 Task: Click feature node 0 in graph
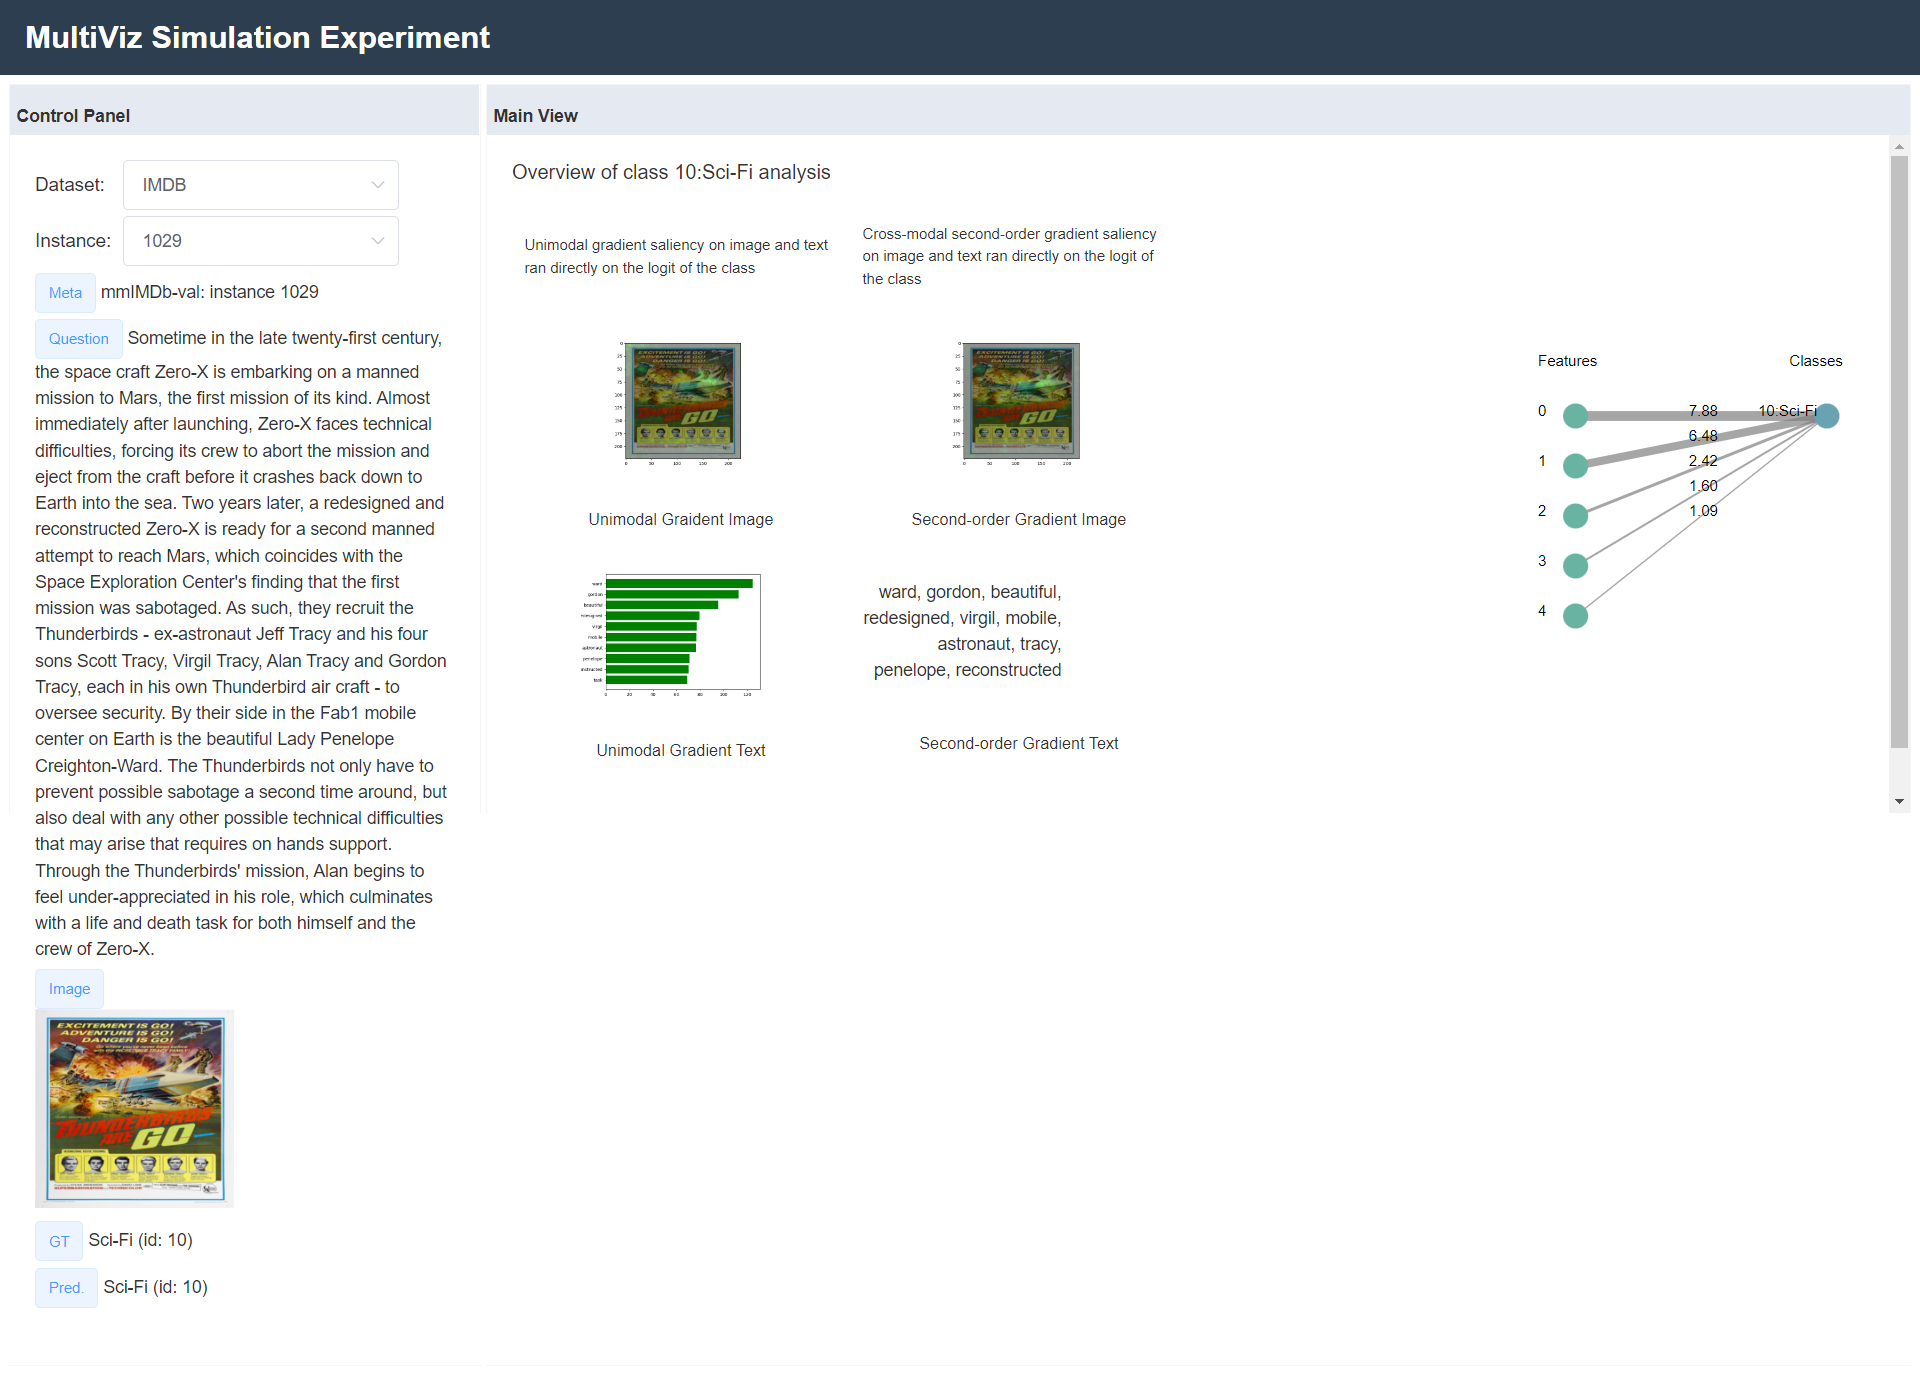[x=1575, y=416]
